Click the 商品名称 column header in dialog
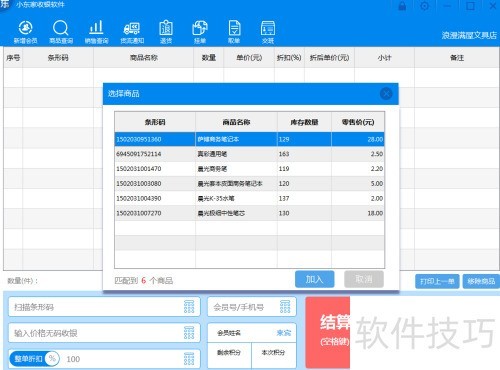The height and width of the screenshot is (370, 500). 236,122
